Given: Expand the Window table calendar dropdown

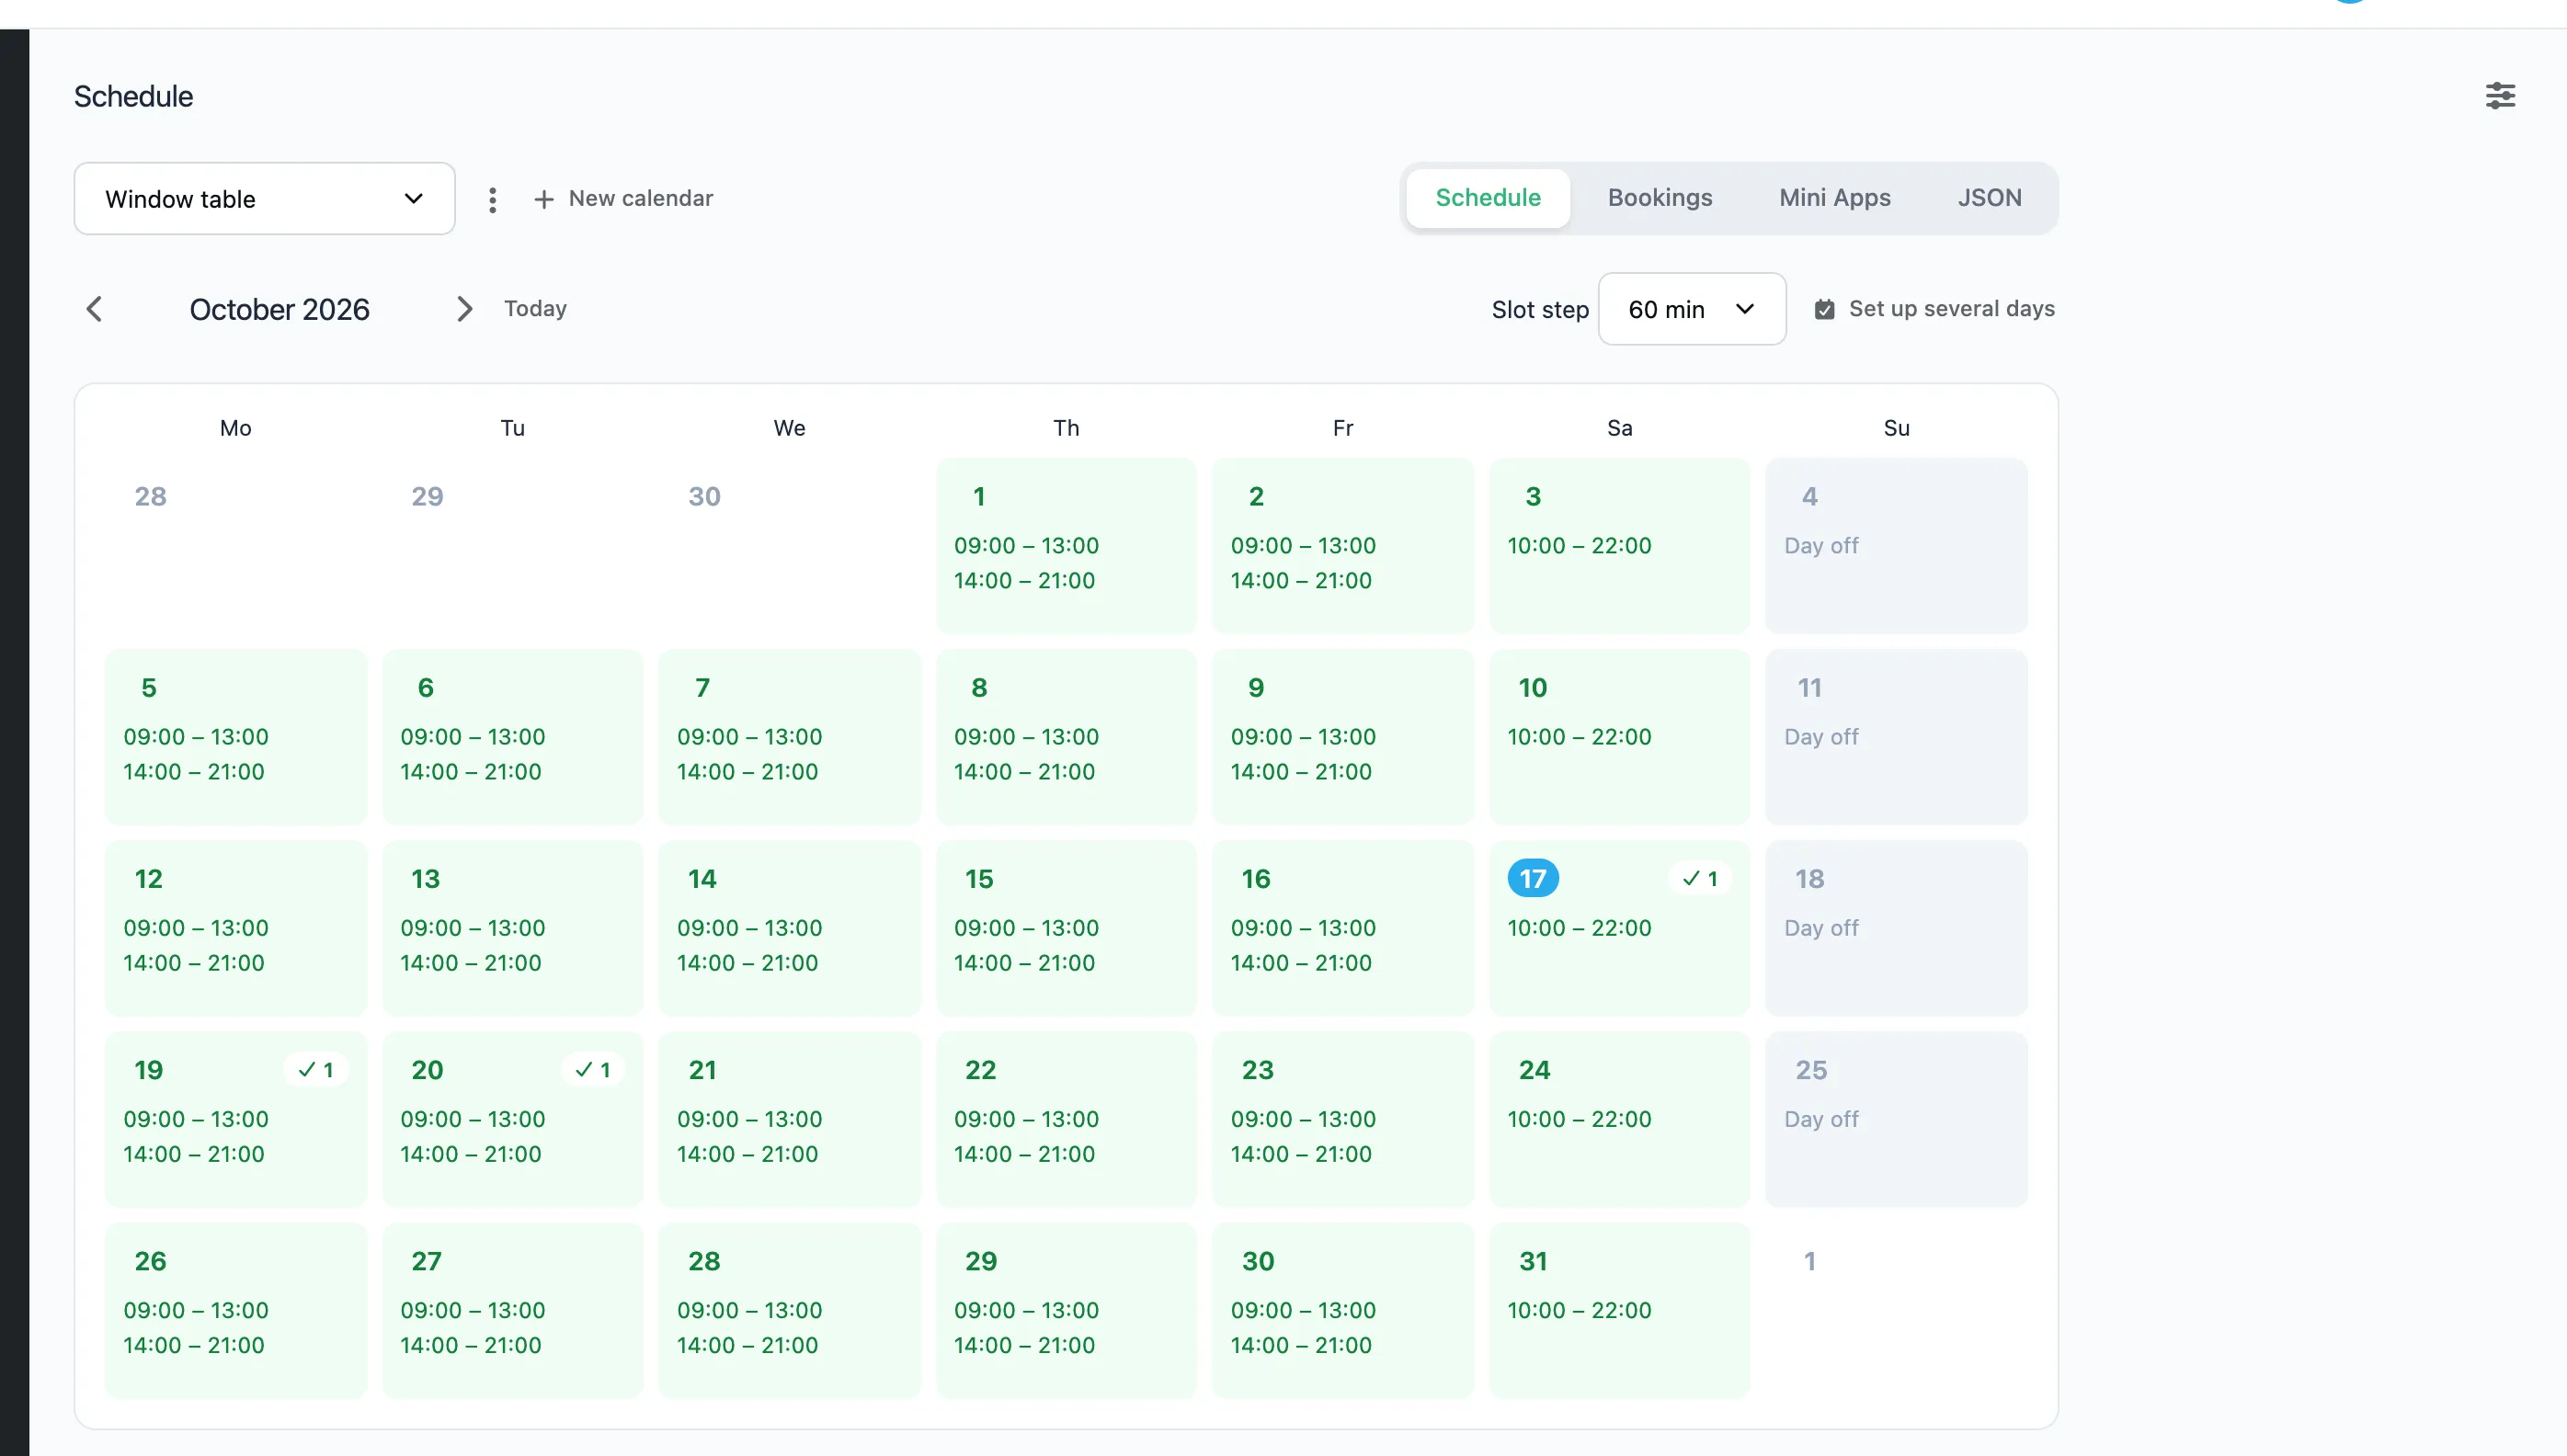Looking at the screenshot, I should tap(265, 199).
